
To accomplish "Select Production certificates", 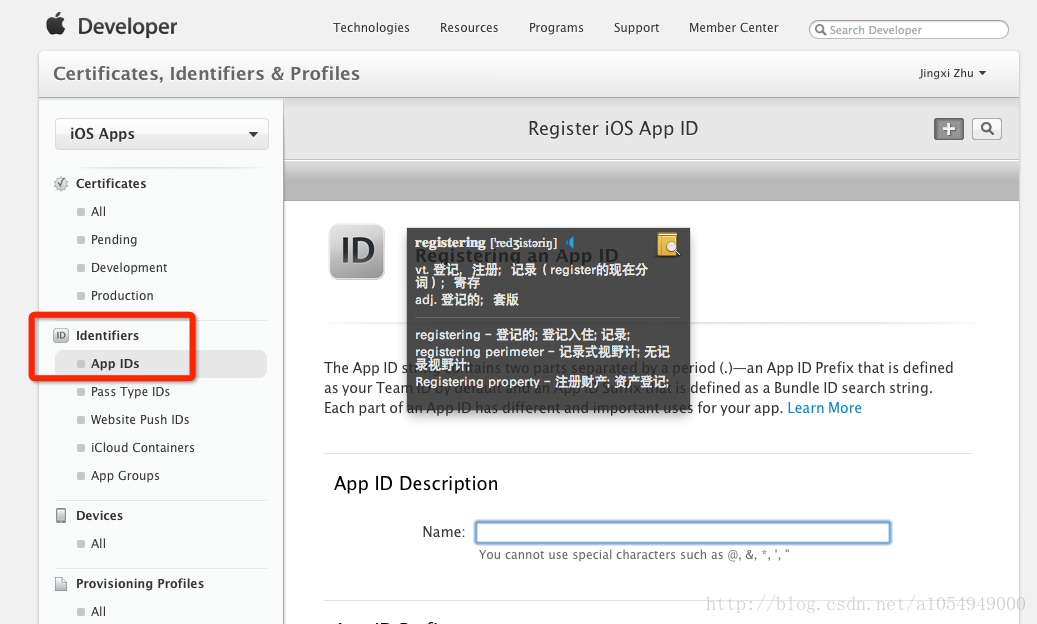I will [122, 295].
